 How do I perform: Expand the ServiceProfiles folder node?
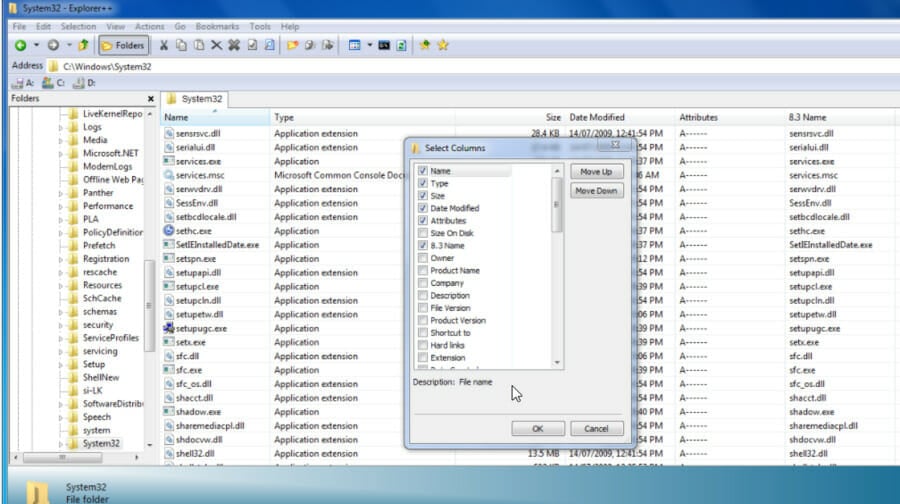point(61,339)
